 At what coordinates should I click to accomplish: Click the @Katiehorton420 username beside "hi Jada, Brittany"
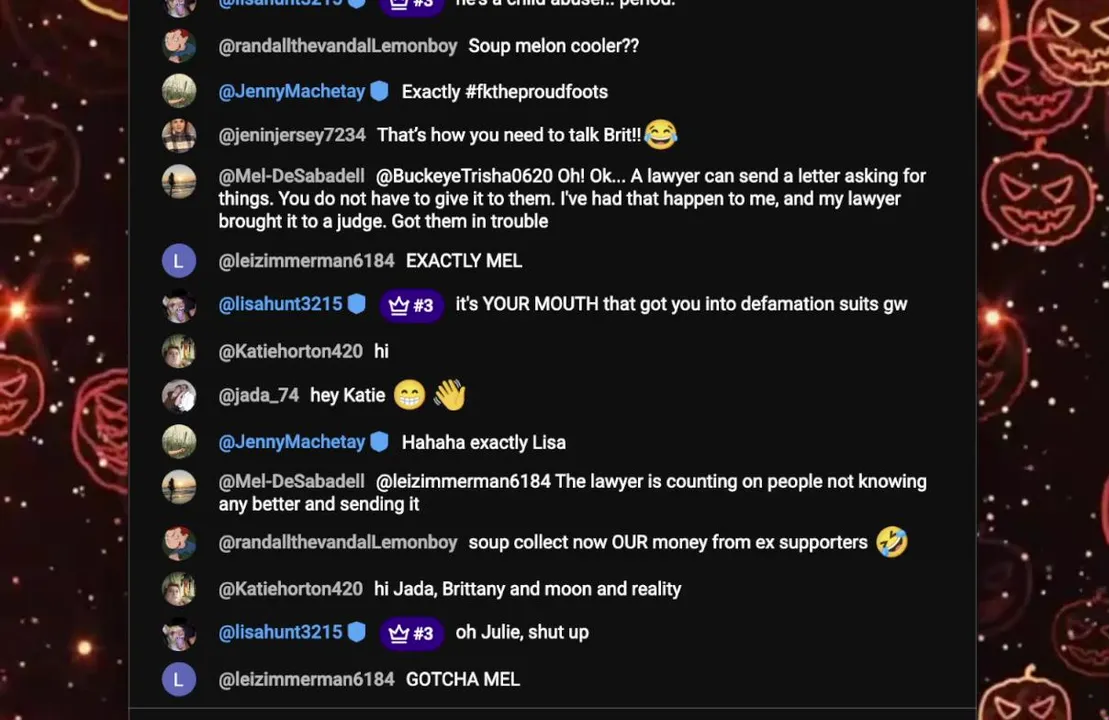[290, 589]
